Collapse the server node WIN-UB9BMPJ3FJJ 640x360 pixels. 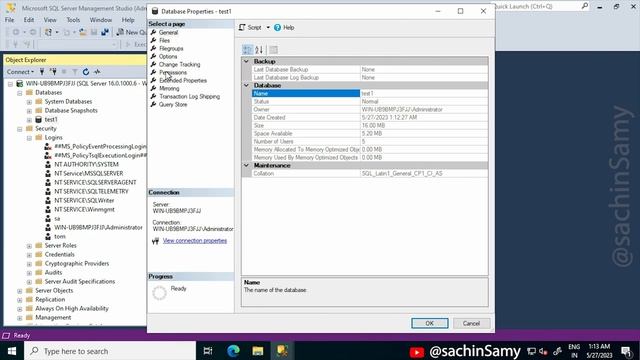click(x=10, y=84)
